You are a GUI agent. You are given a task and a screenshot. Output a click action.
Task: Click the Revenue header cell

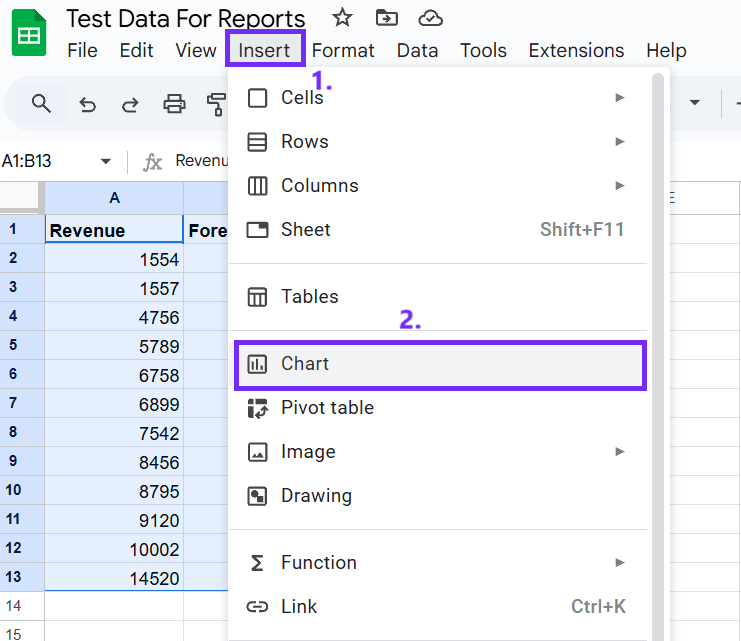(x=114, y=230)
